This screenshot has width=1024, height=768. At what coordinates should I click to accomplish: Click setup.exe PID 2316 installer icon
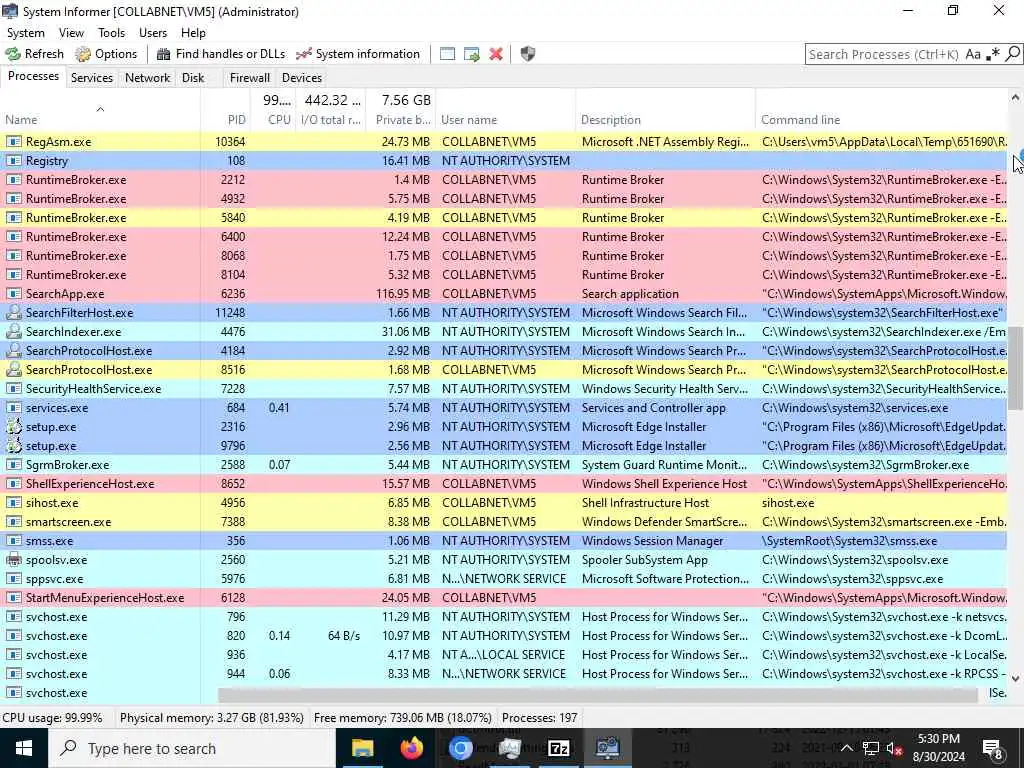point(14,426)
